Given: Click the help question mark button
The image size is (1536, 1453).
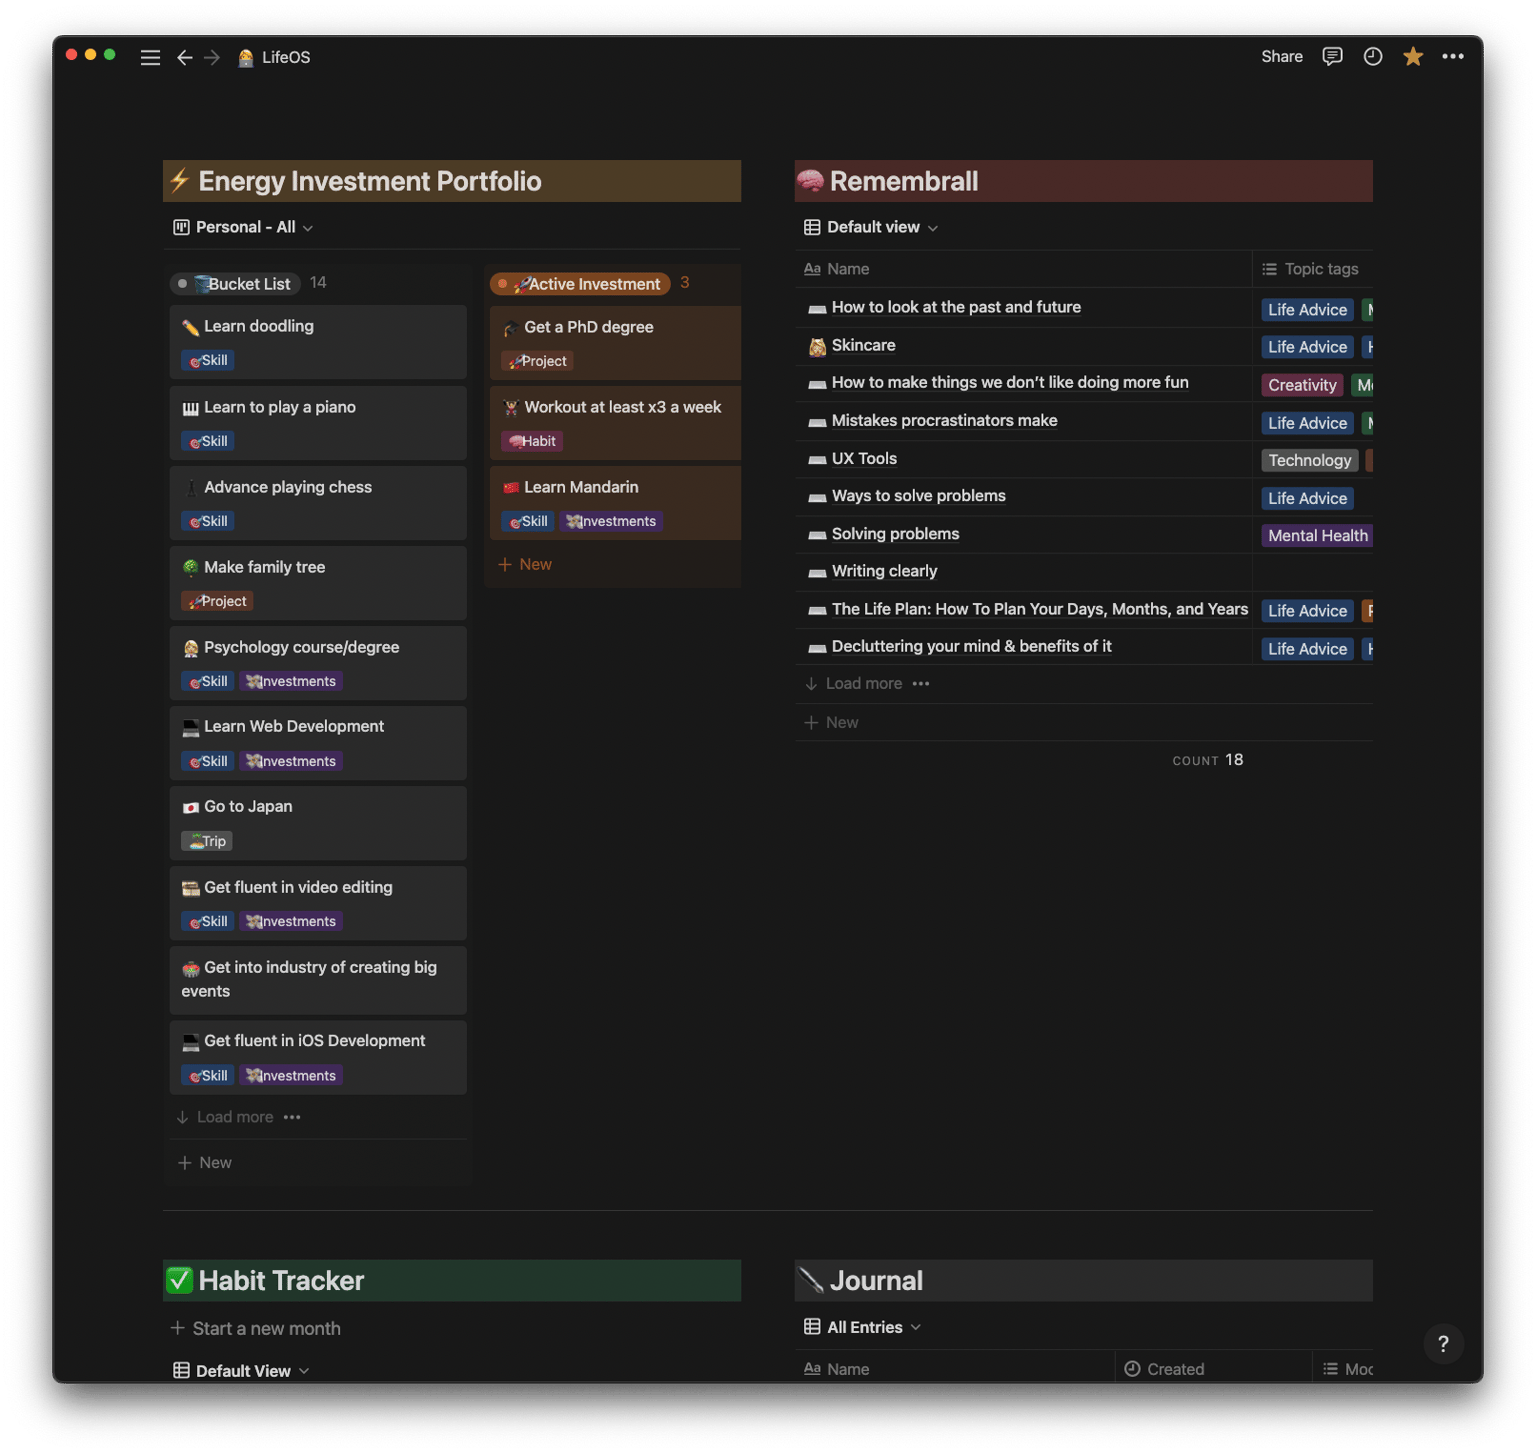Looking at the screenshot, I should [1443, 1344].
